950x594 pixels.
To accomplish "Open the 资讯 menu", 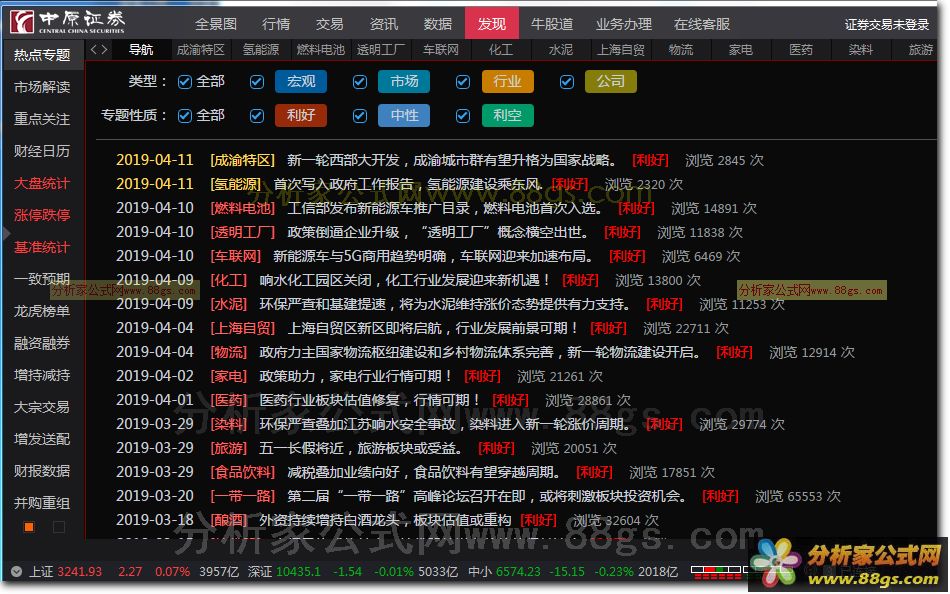I will (384, 24).
